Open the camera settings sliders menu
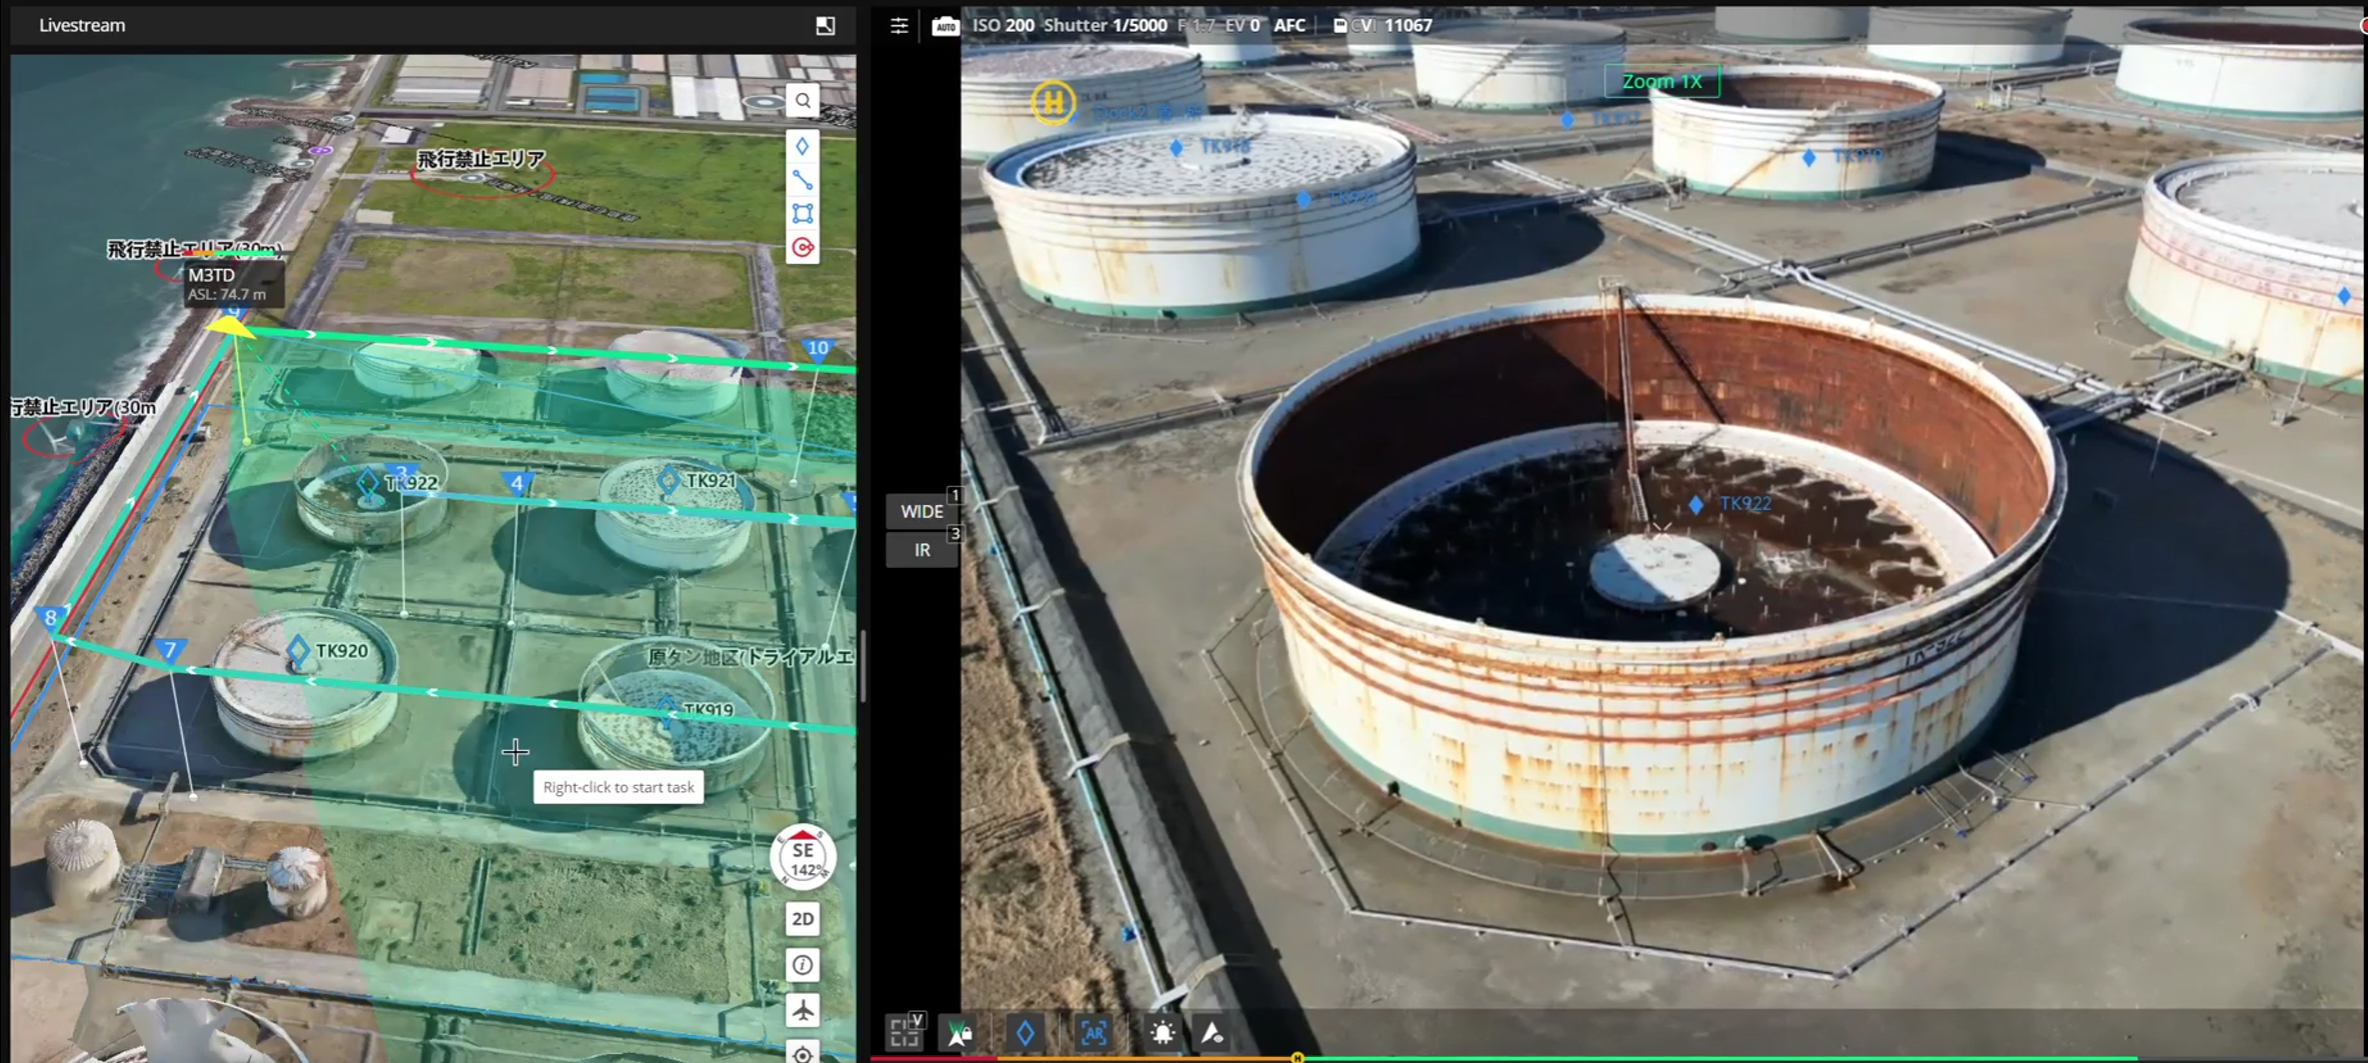Viewport: 2368px width, 1063px height. pyautogui.click(x=899, y=26)
